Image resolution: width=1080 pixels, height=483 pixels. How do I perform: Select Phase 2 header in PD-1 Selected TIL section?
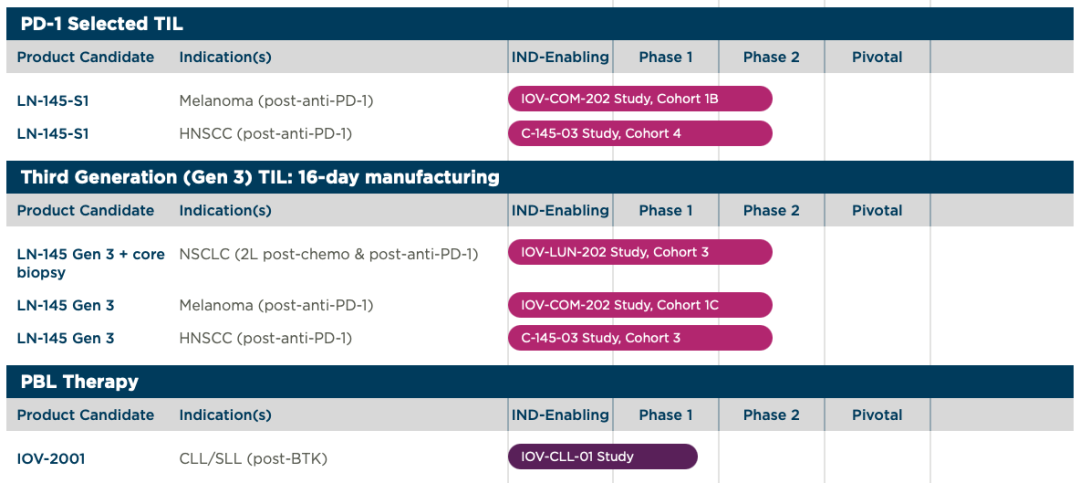(x=771, y=57)
